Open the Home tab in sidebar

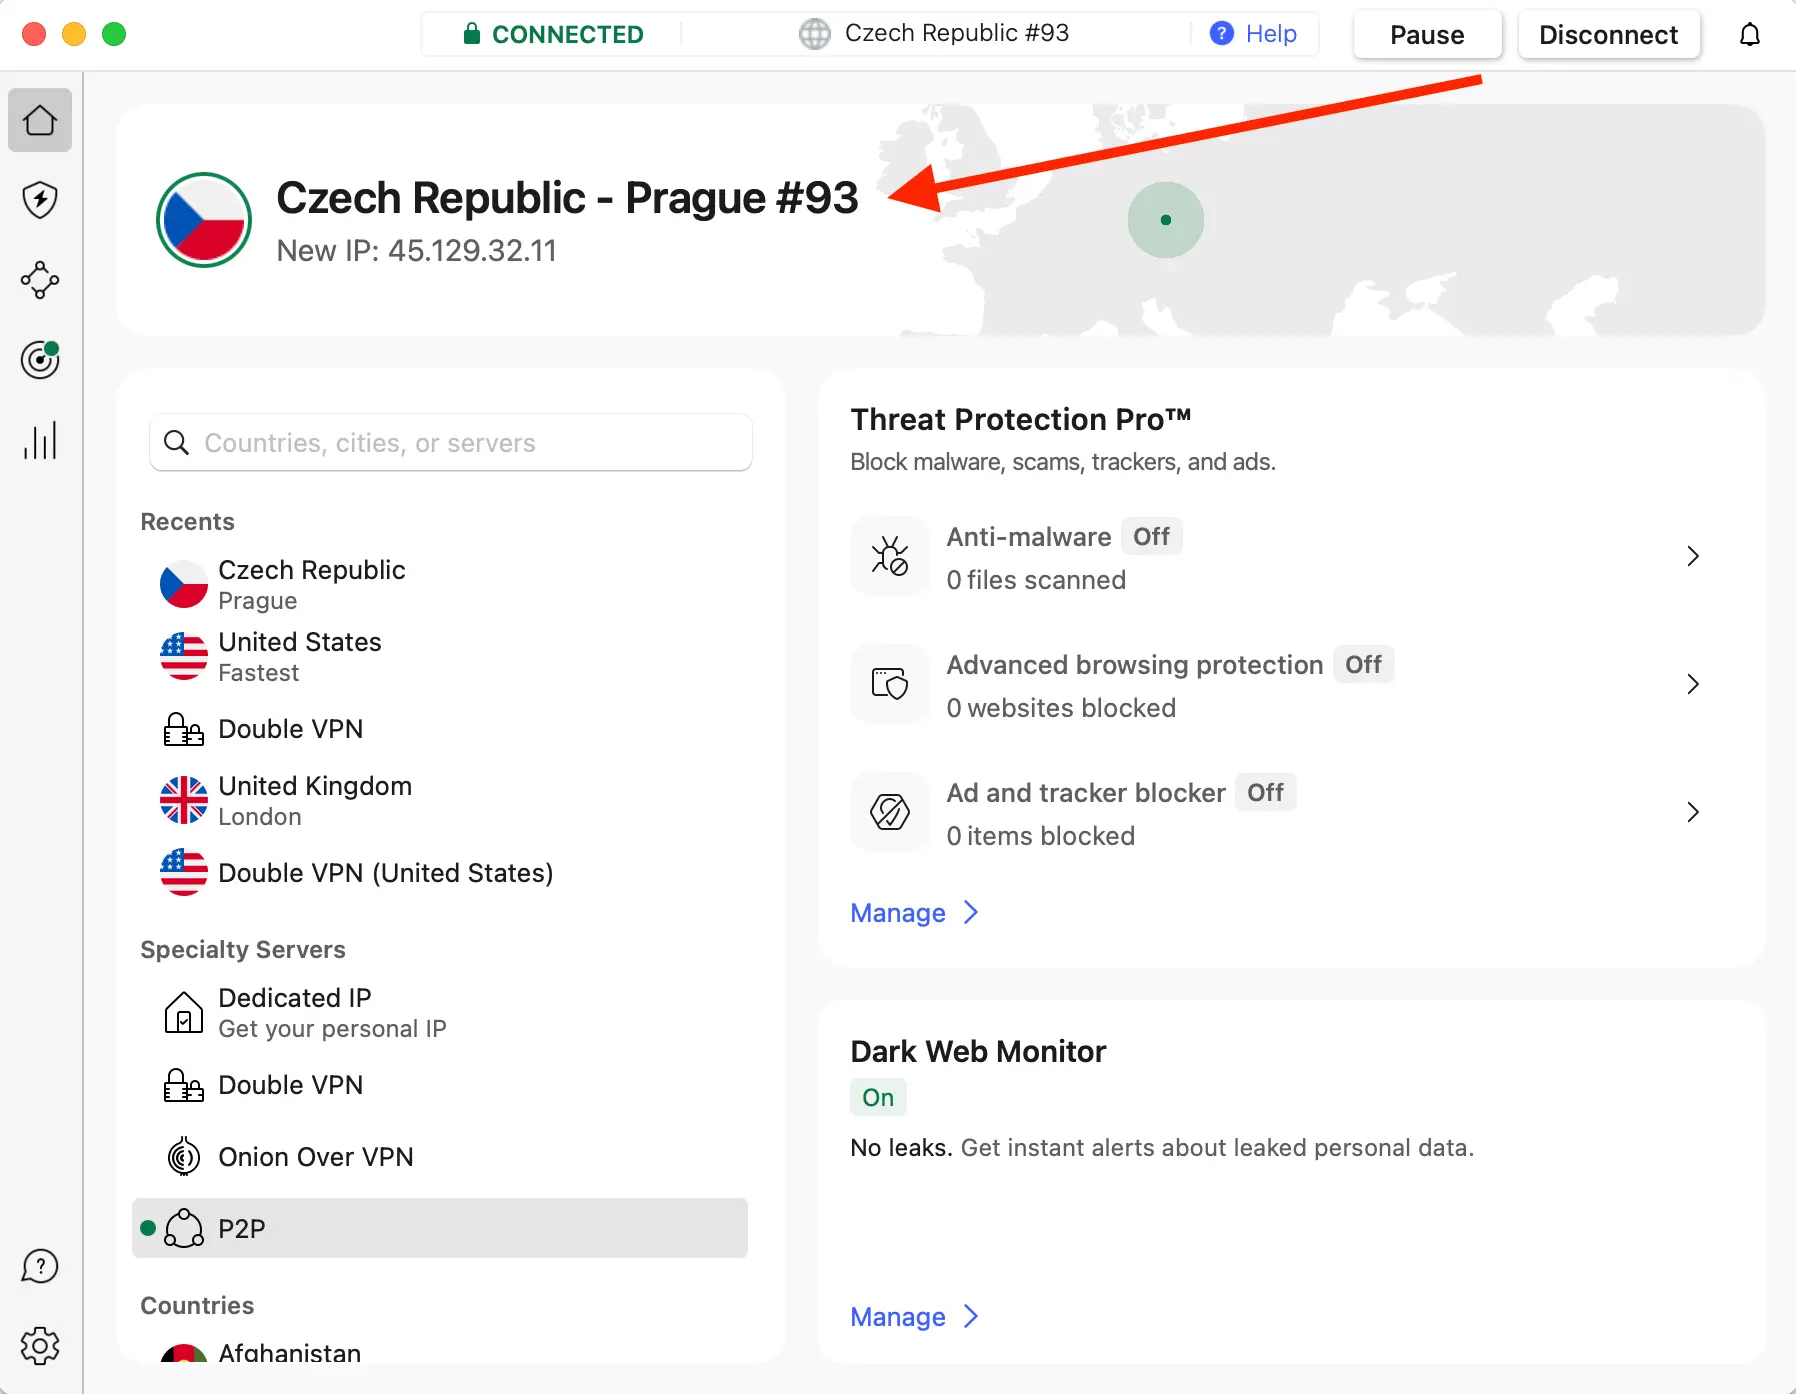pyautogui.click(x=40, y=120)
